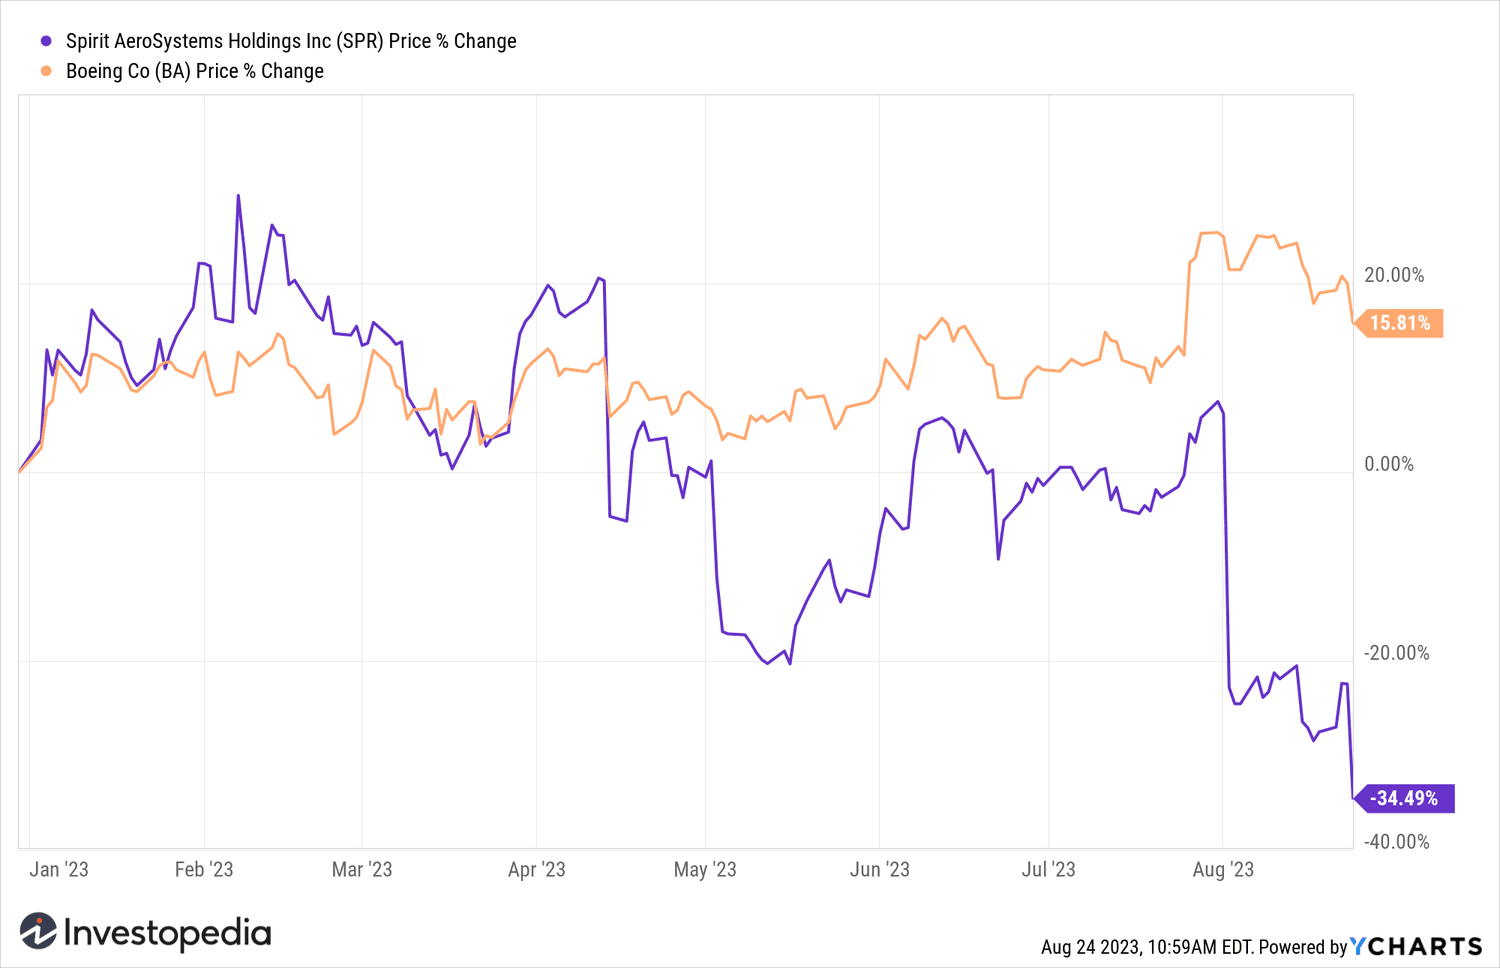The image size is (1500, 968).
Task: Click the Aug '23 axis label
Action: (1223, 869)
